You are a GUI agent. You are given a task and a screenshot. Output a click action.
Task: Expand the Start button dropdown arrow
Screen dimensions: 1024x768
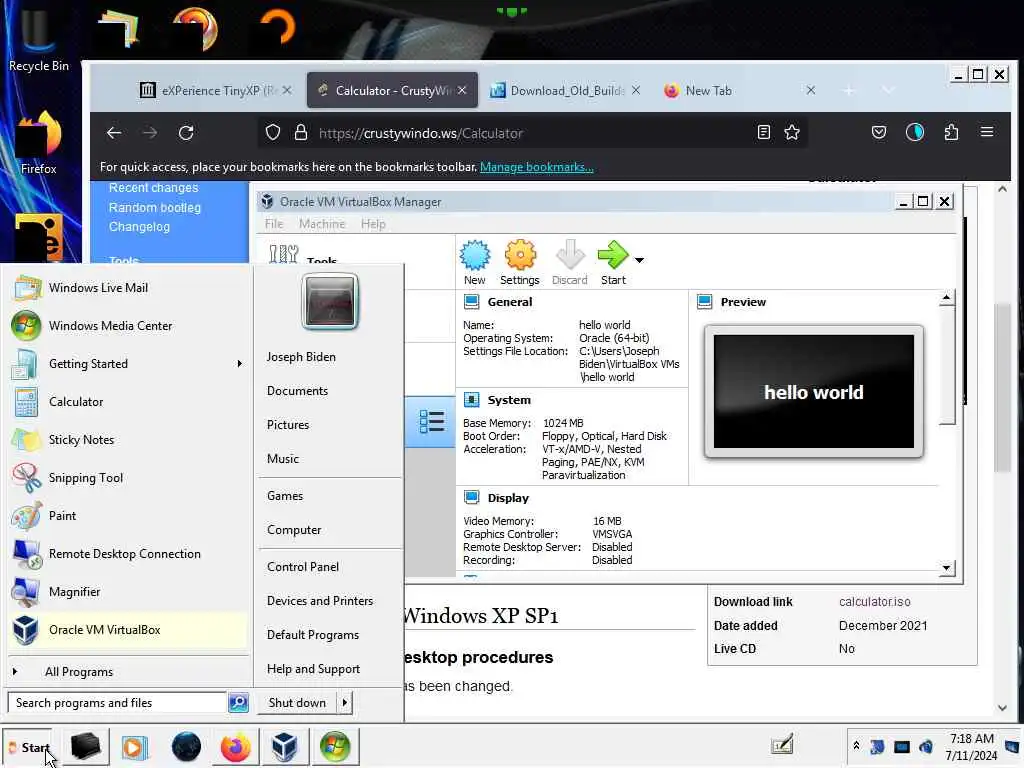click(639, 260)
